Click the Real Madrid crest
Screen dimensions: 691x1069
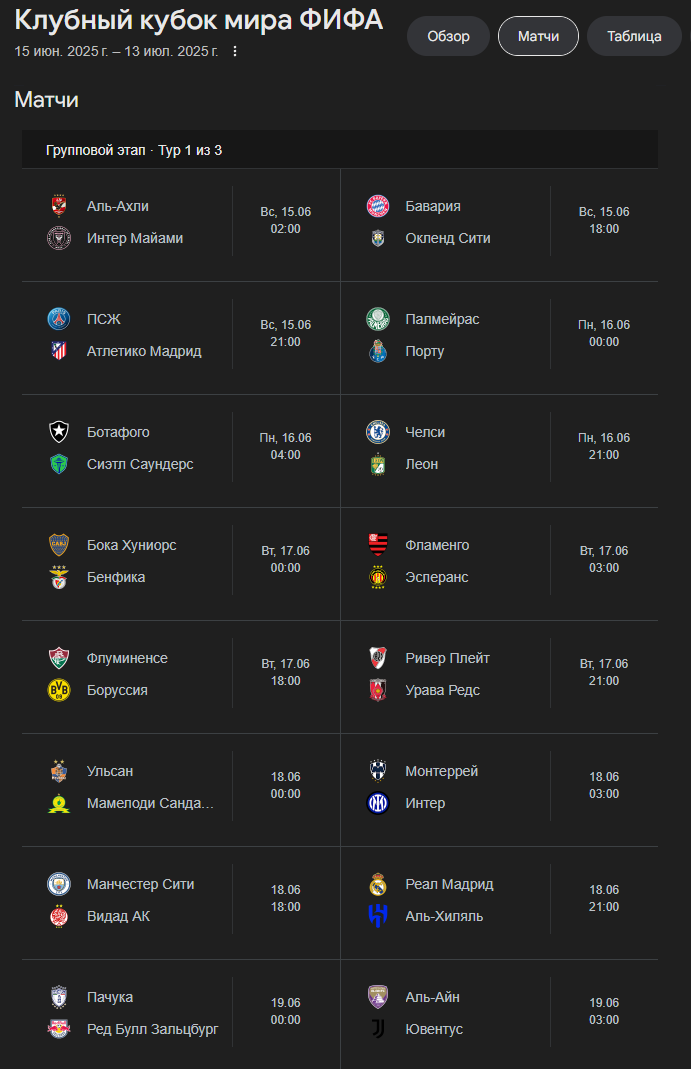[378, 884]
